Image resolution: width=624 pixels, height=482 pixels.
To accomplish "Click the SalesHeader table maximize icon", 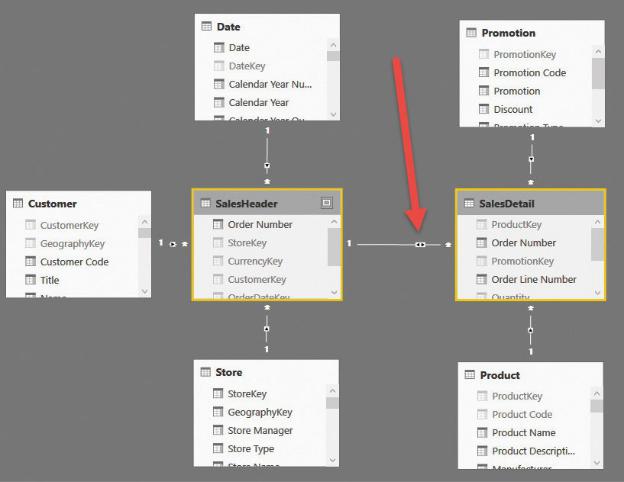I will [326, 202].
